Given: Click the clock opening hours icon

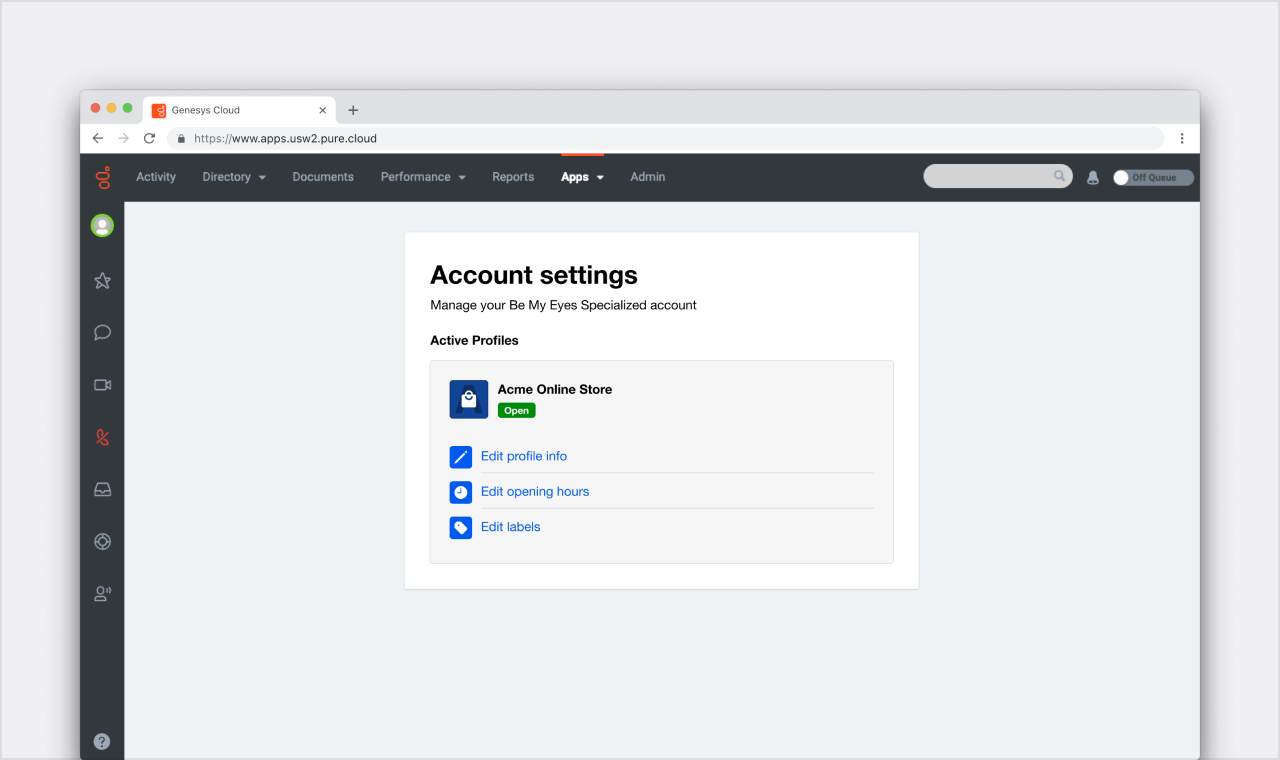Looking at the screenshot, I should click(x=461, y=492).
